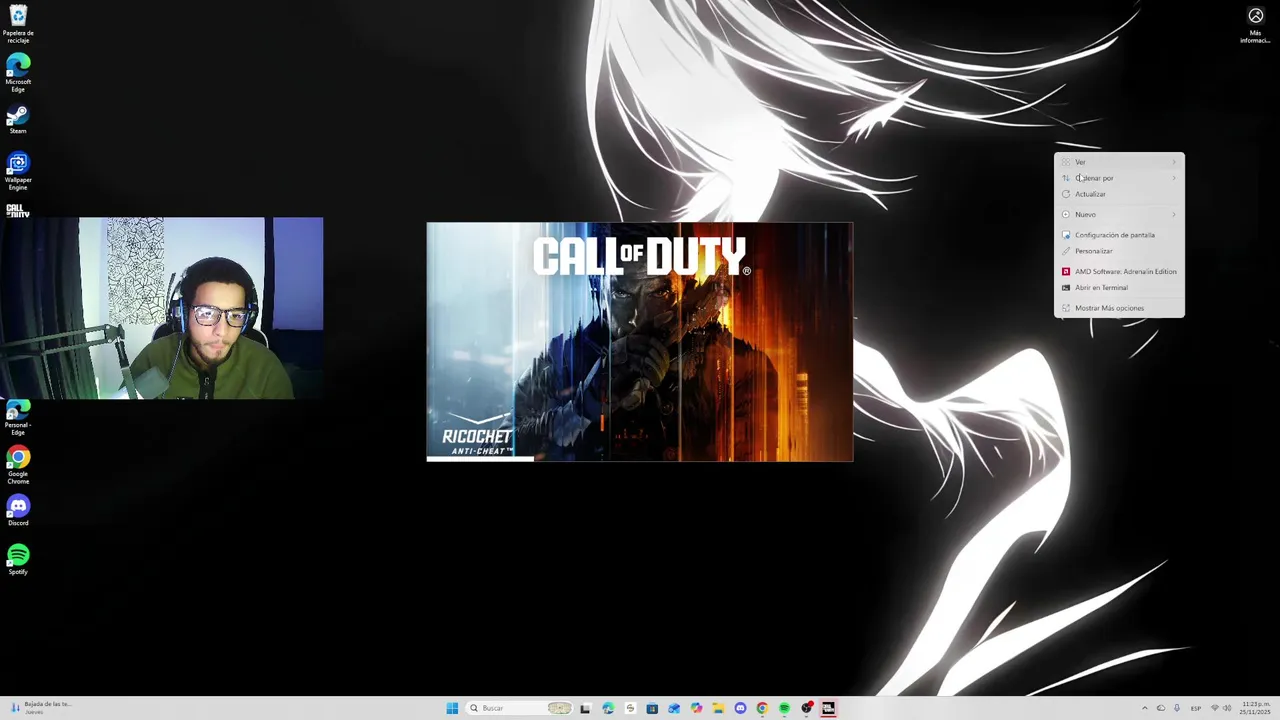Open Microsoft Edge from the taskbar
Viewport: 1280px width, 720px height.
(x=608, y=708)
